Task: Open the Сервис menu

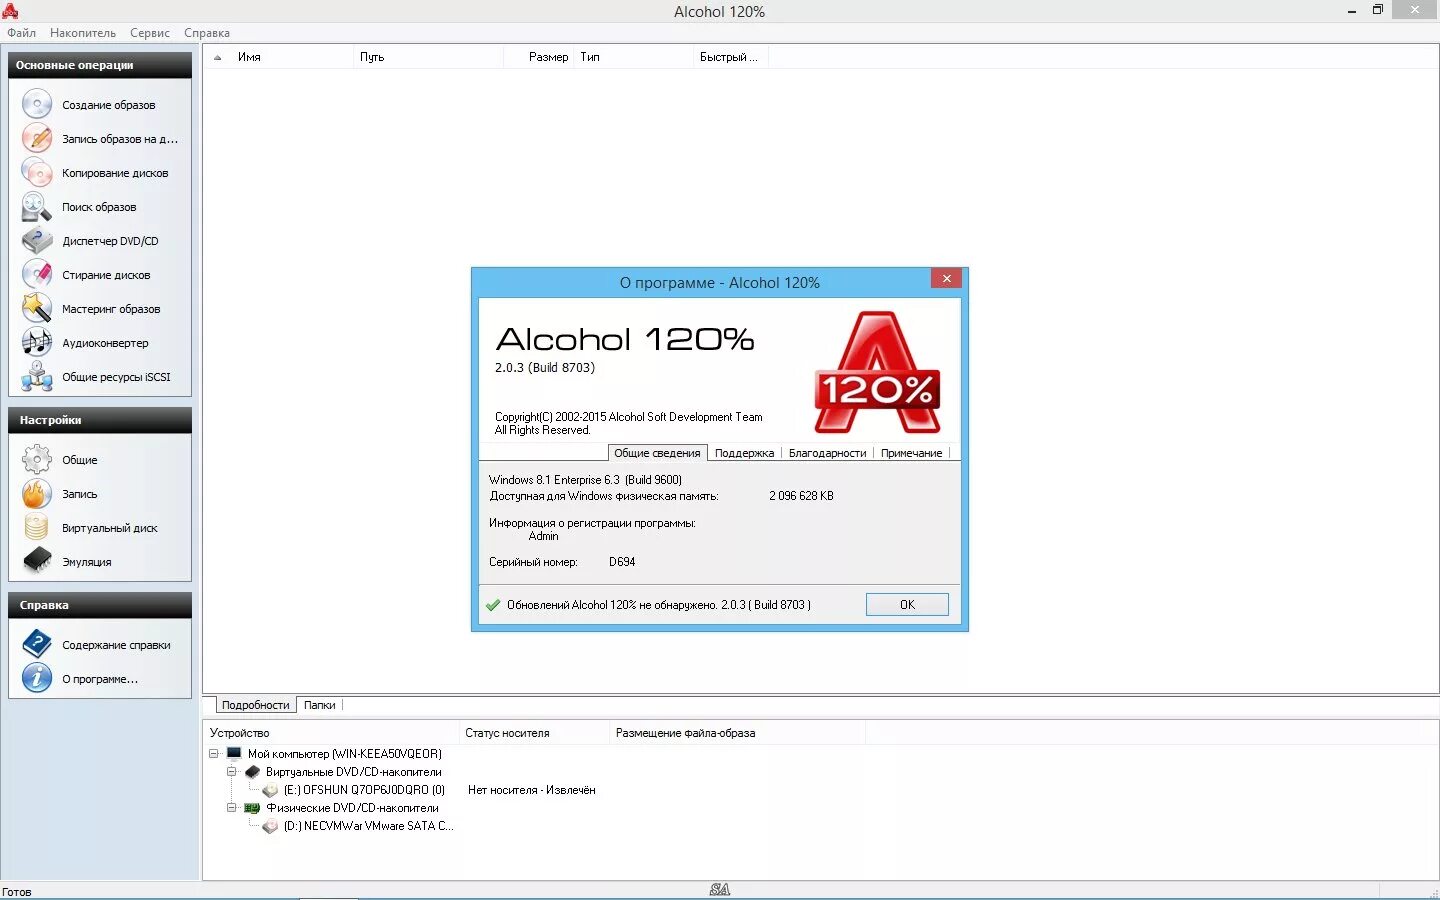Action: (x=150, y=33)
